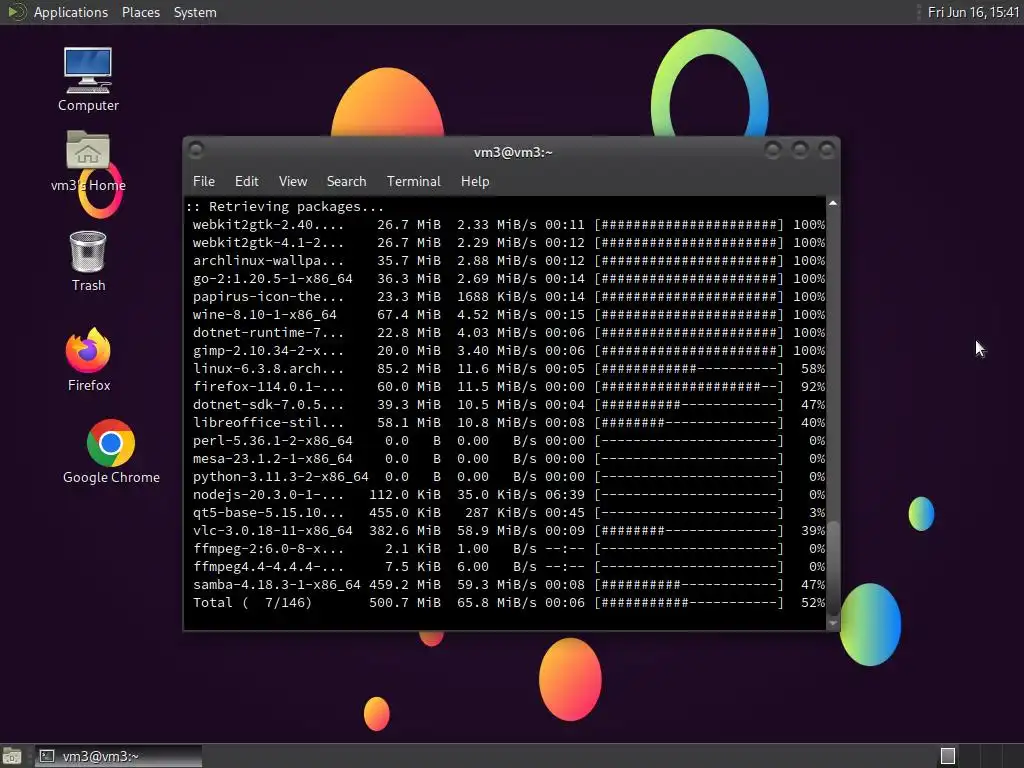Open the System menu
This screenshot has height=768, width=1024.
point(195,12)
